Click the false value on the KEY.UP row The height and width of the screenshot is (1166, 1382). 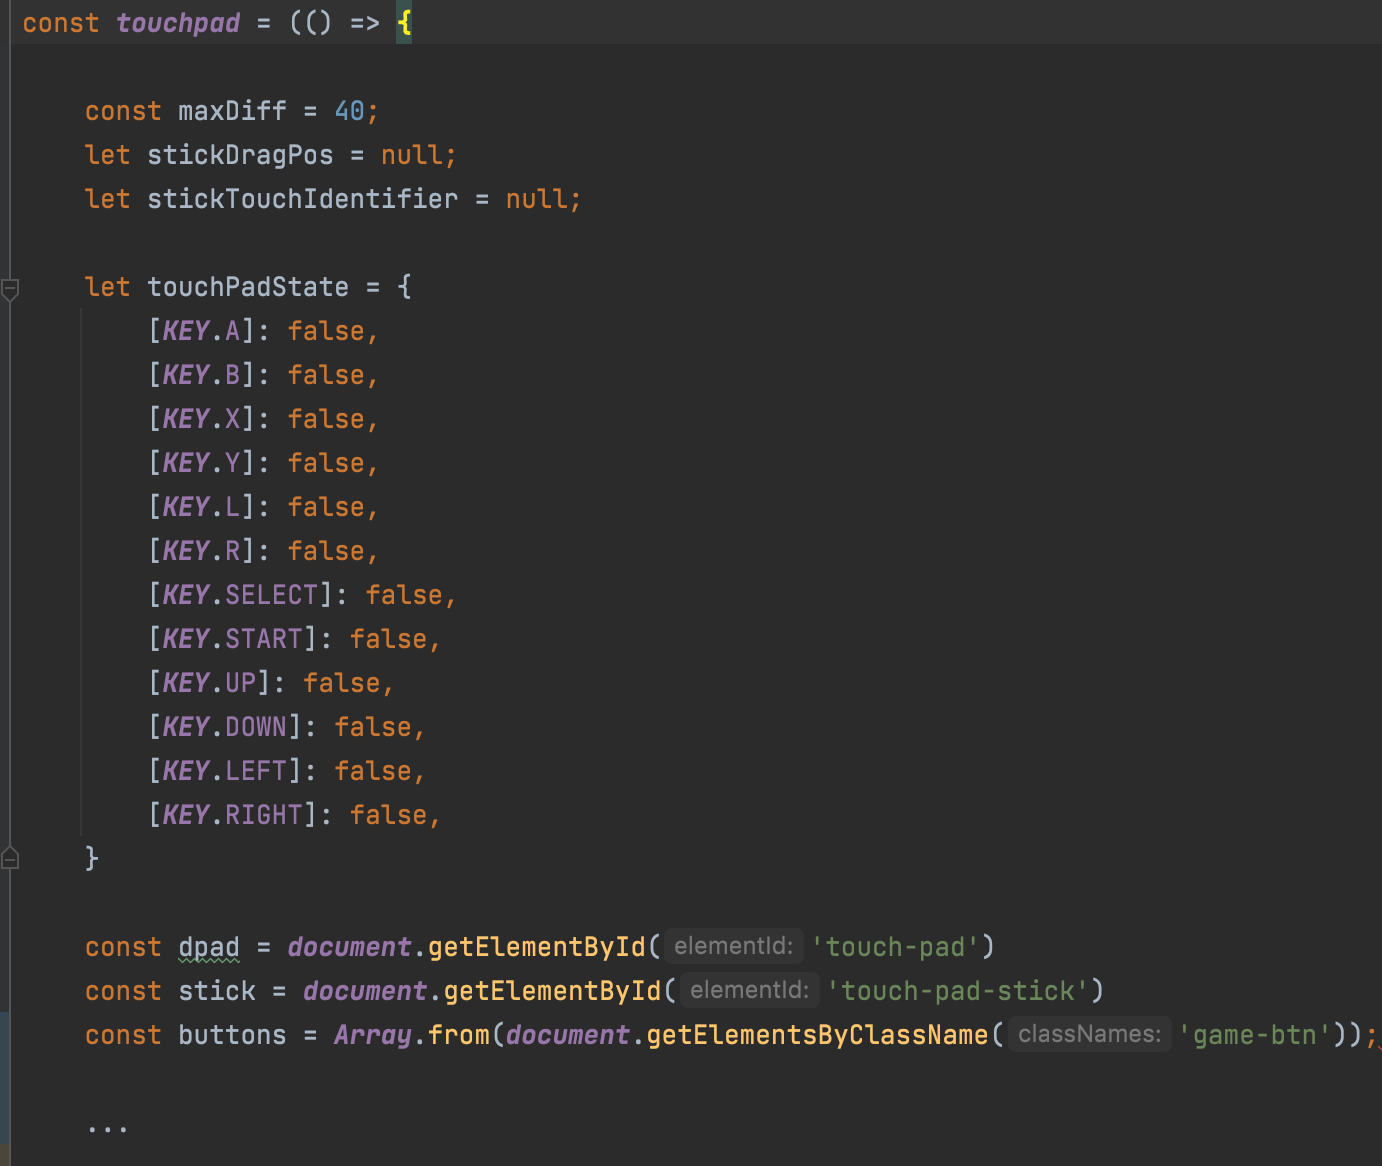coord(342,683)
